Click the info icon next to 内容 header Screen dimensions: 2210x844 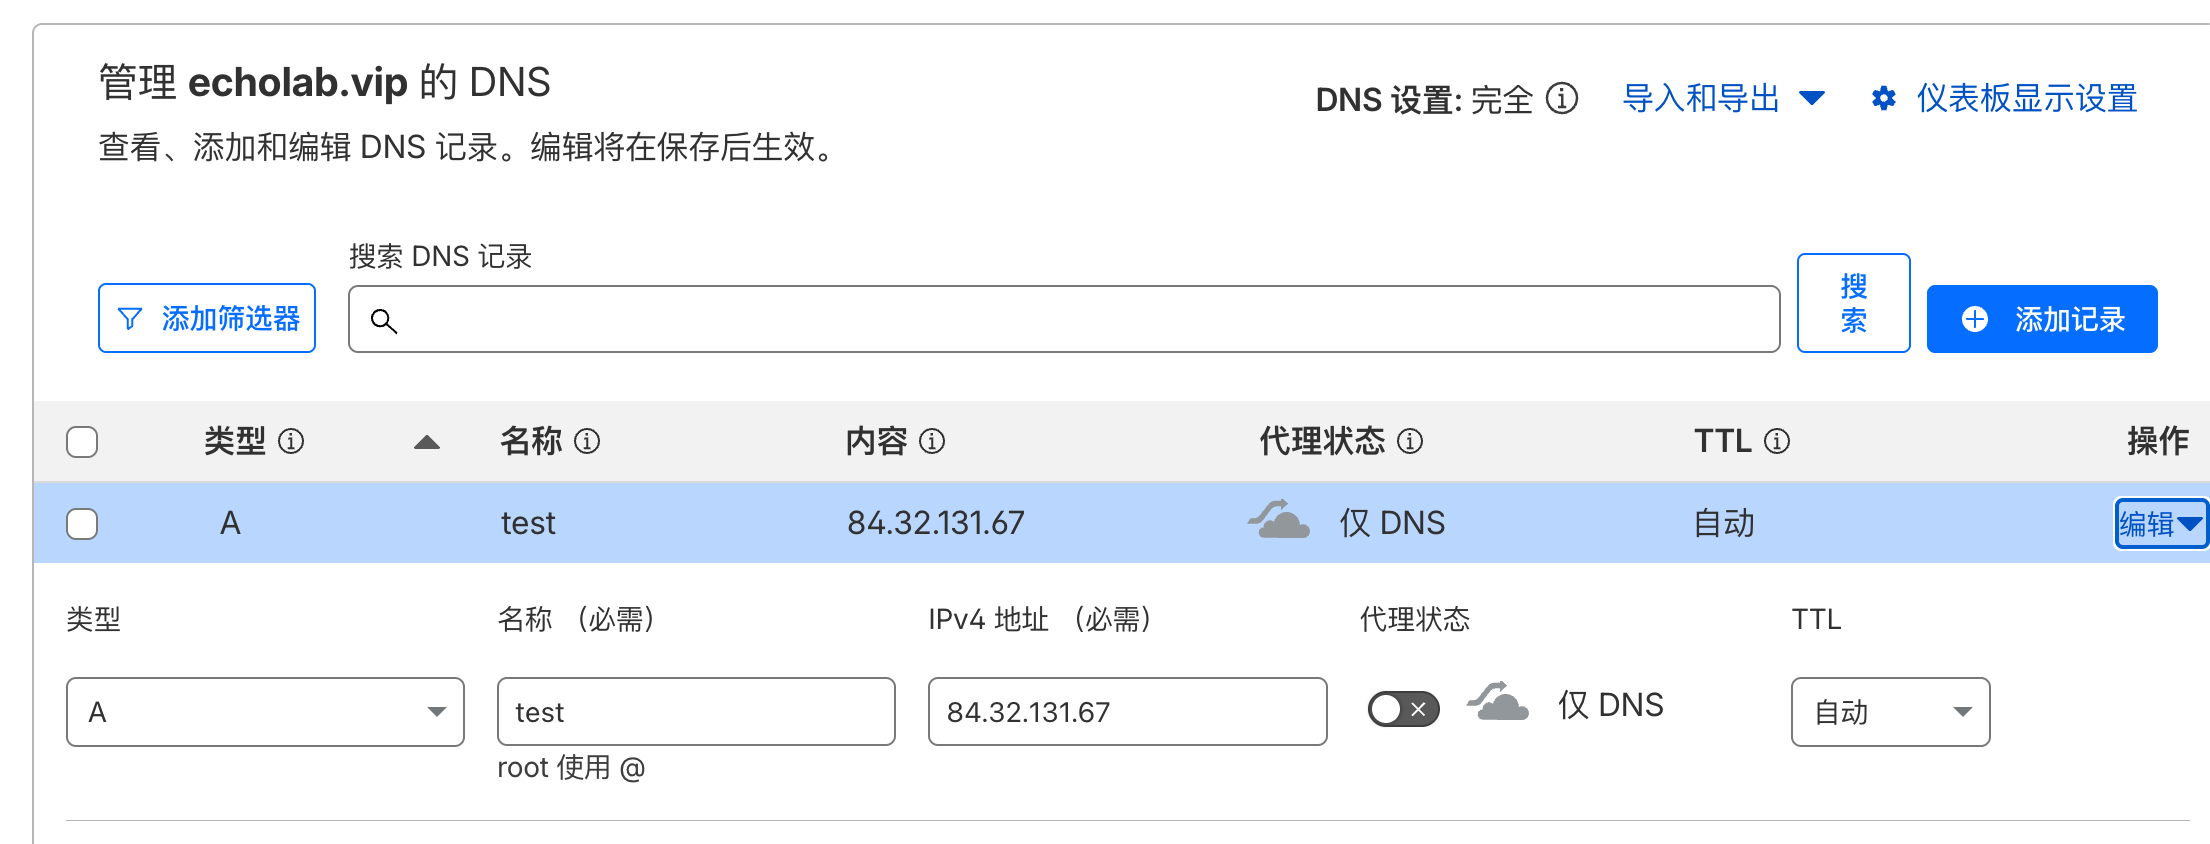932,441
